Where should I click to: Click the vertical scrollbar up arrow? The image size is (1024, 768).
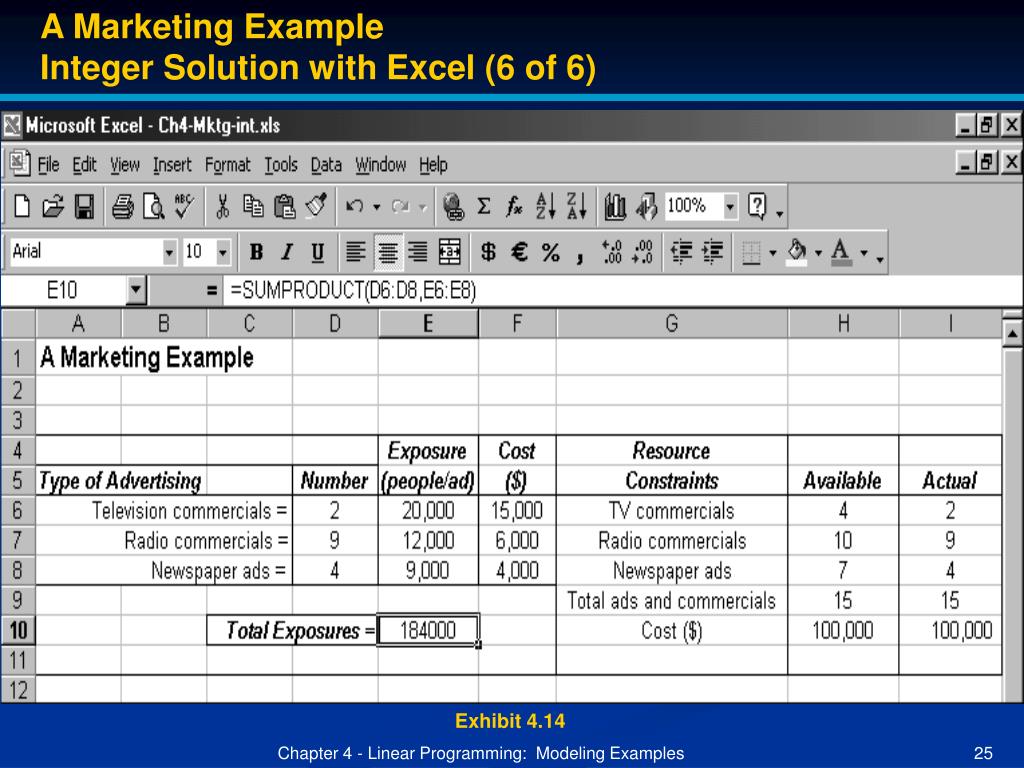(x=1012, y=334)
